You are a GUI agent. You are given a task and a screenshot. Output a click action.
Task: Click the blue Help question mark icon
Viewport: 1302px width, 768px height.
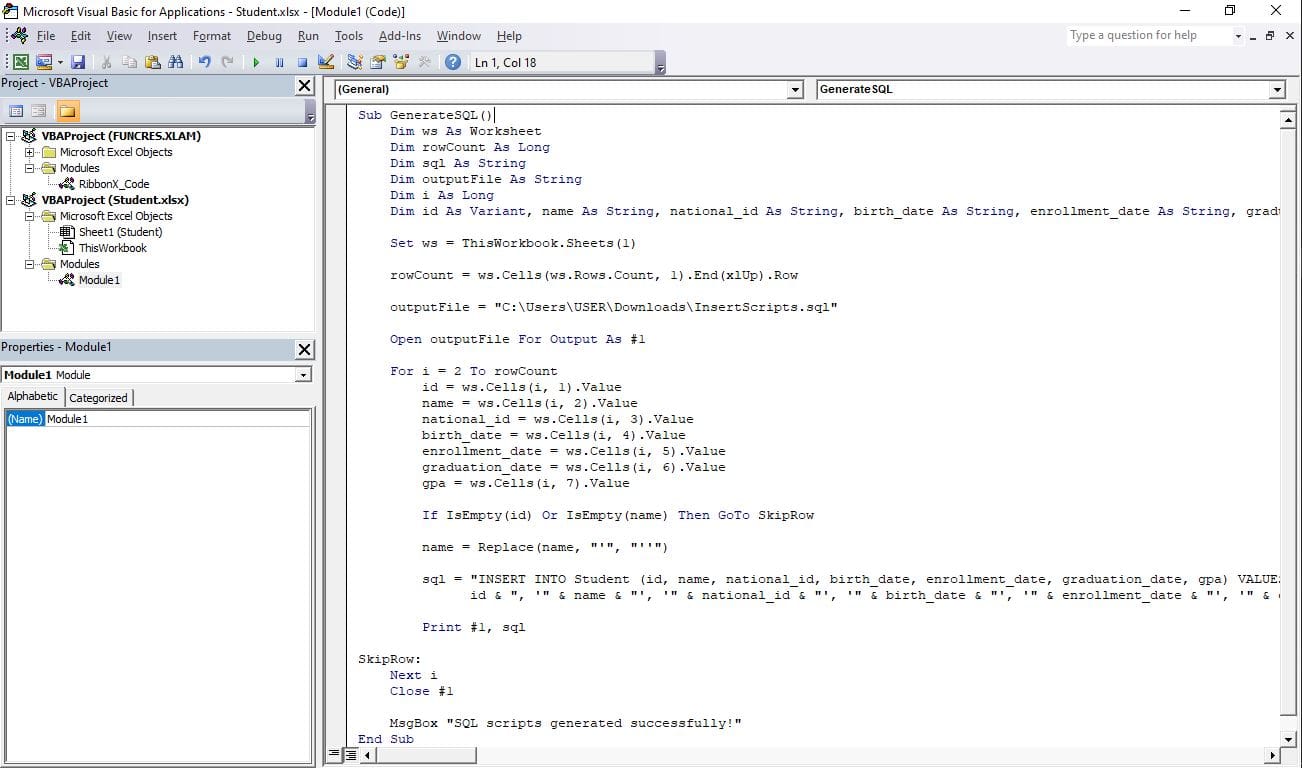453,62
